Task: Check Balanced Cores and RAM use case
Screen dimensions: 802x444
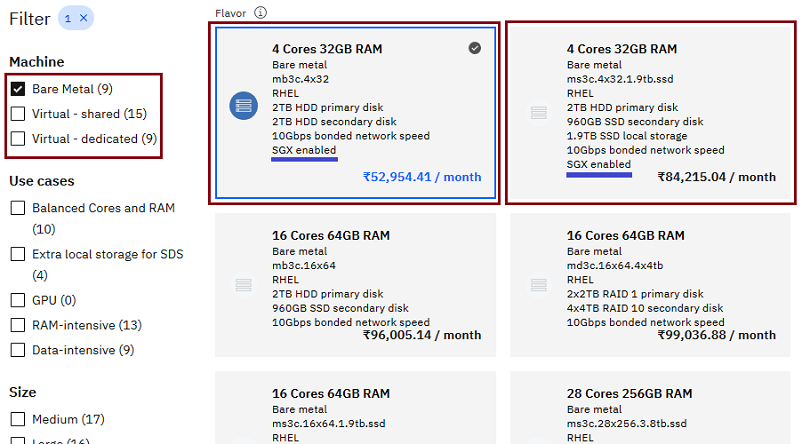Action: (18, 208)
